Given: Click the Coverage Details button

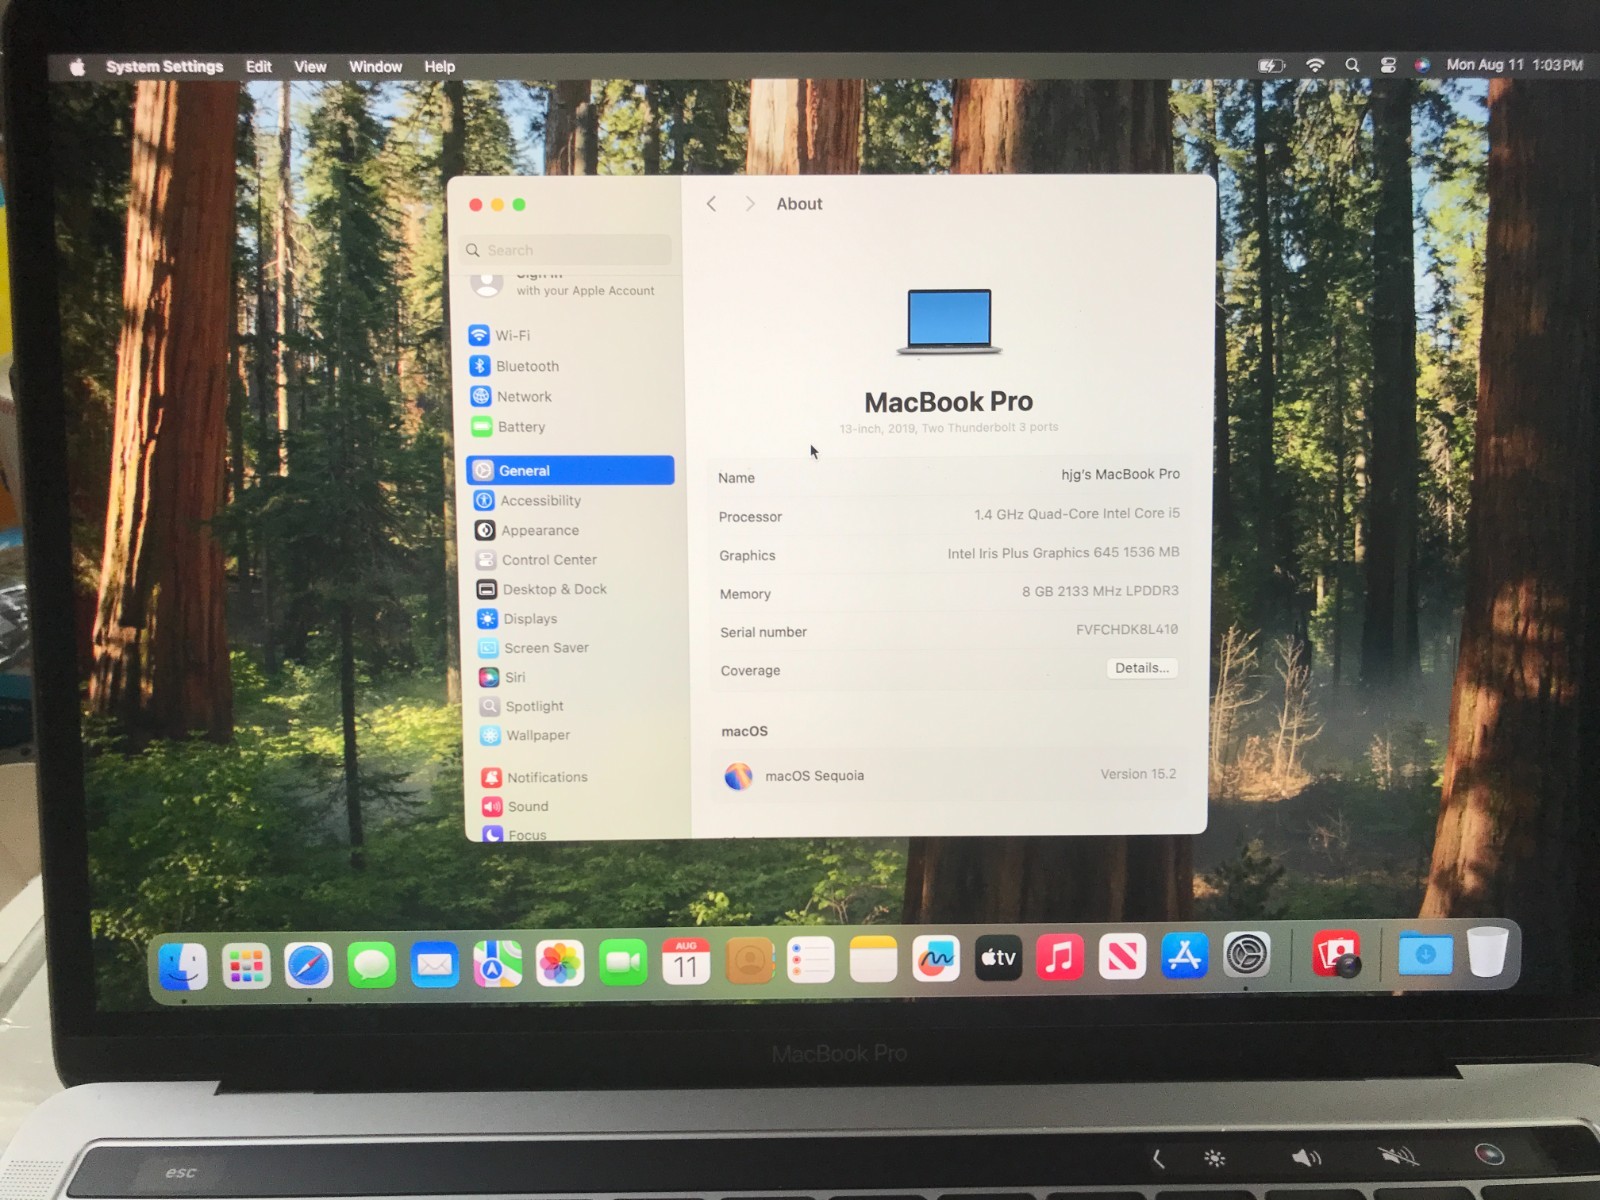Looking at the screenshot, I should 1142,668.
